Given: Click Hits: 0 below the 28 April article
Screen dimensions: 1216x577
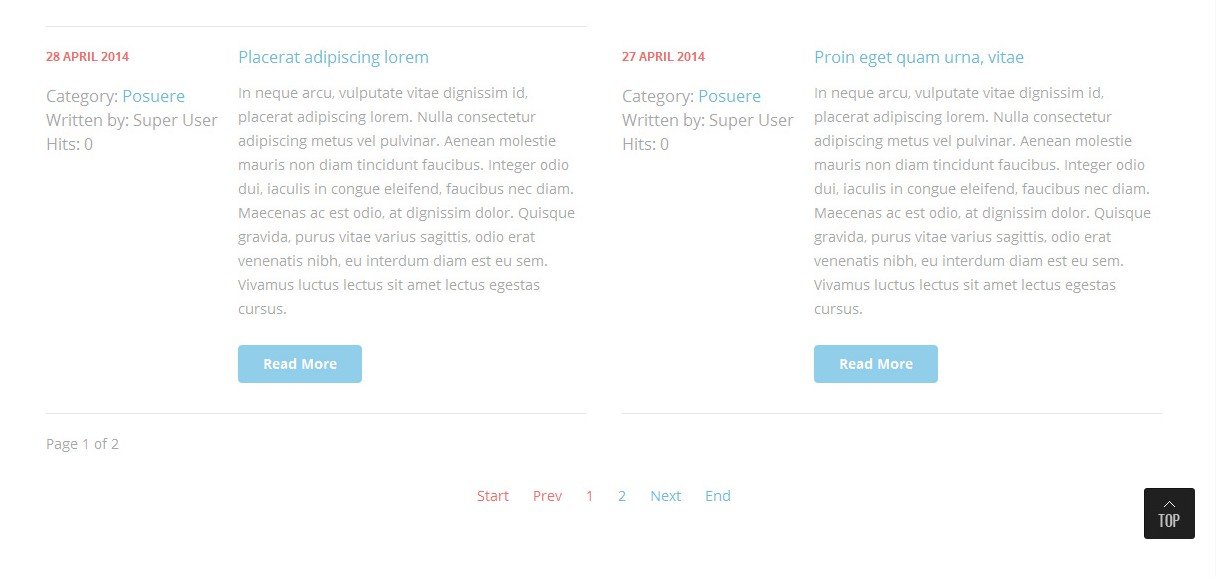Looking at the screenshot, I should point(69,144).
